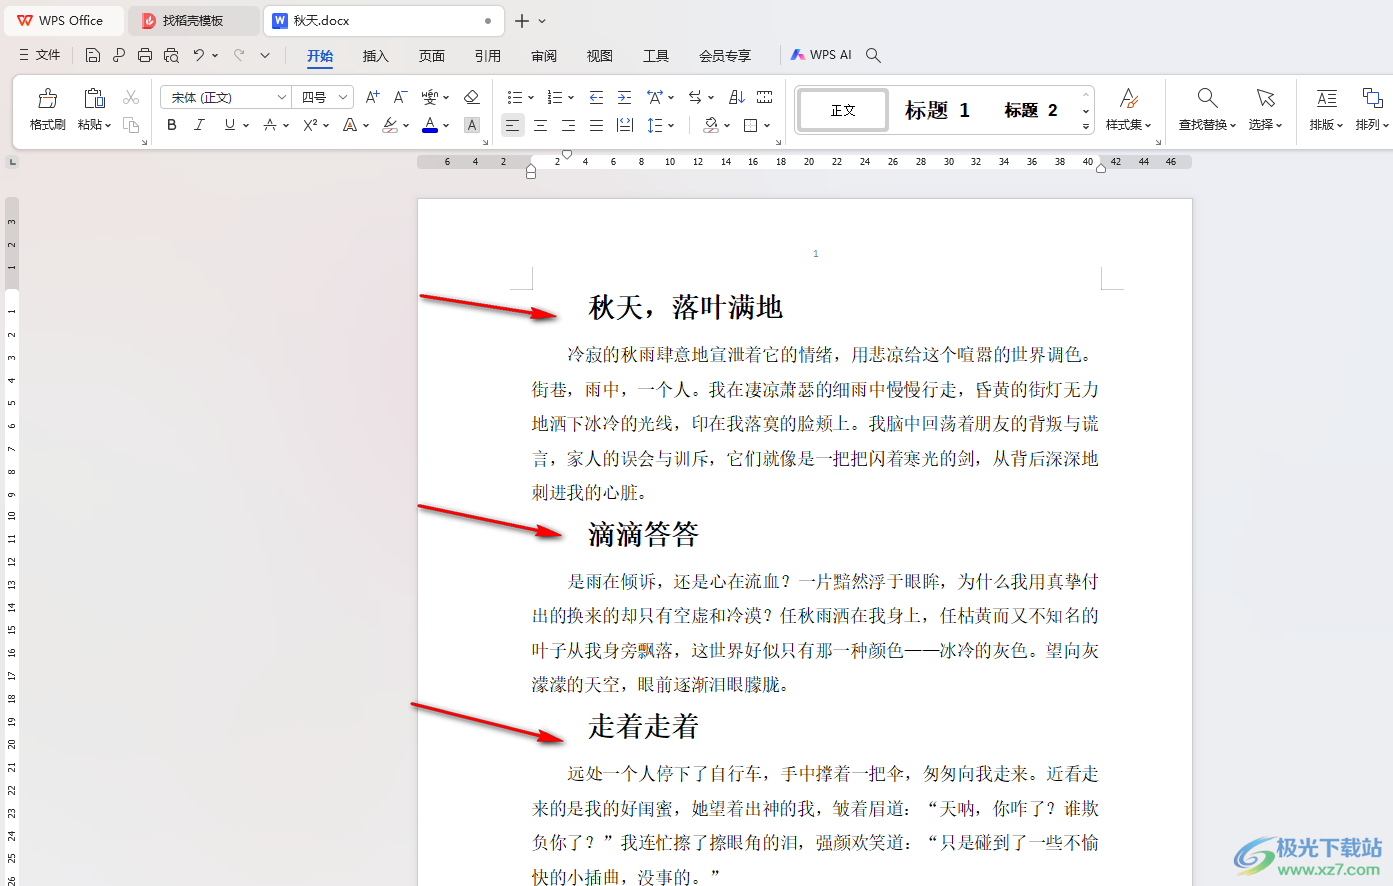This screenshot has width=1393, height=886.
Task: Click the Redo arrow icon
Action: click(239, 55)
